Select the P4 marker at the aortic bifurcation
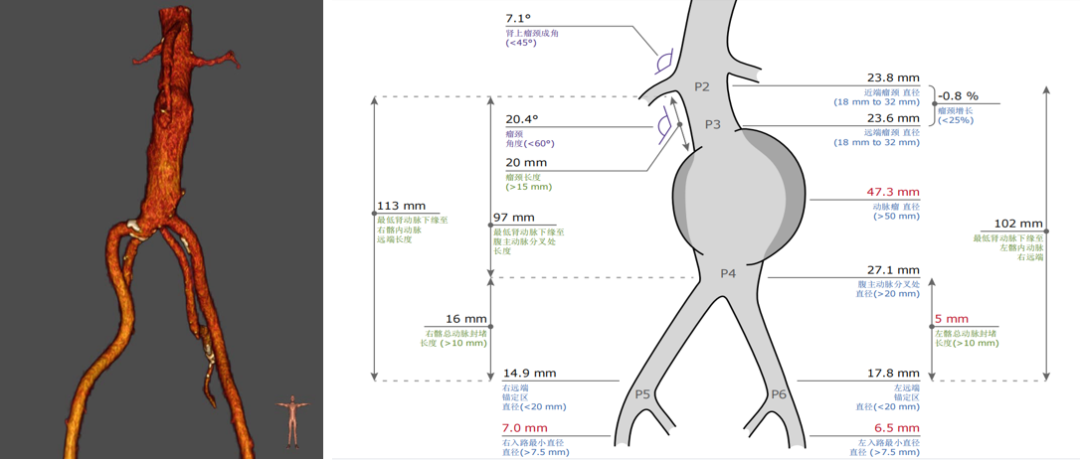1080x460 pixels. click(729, 273)
